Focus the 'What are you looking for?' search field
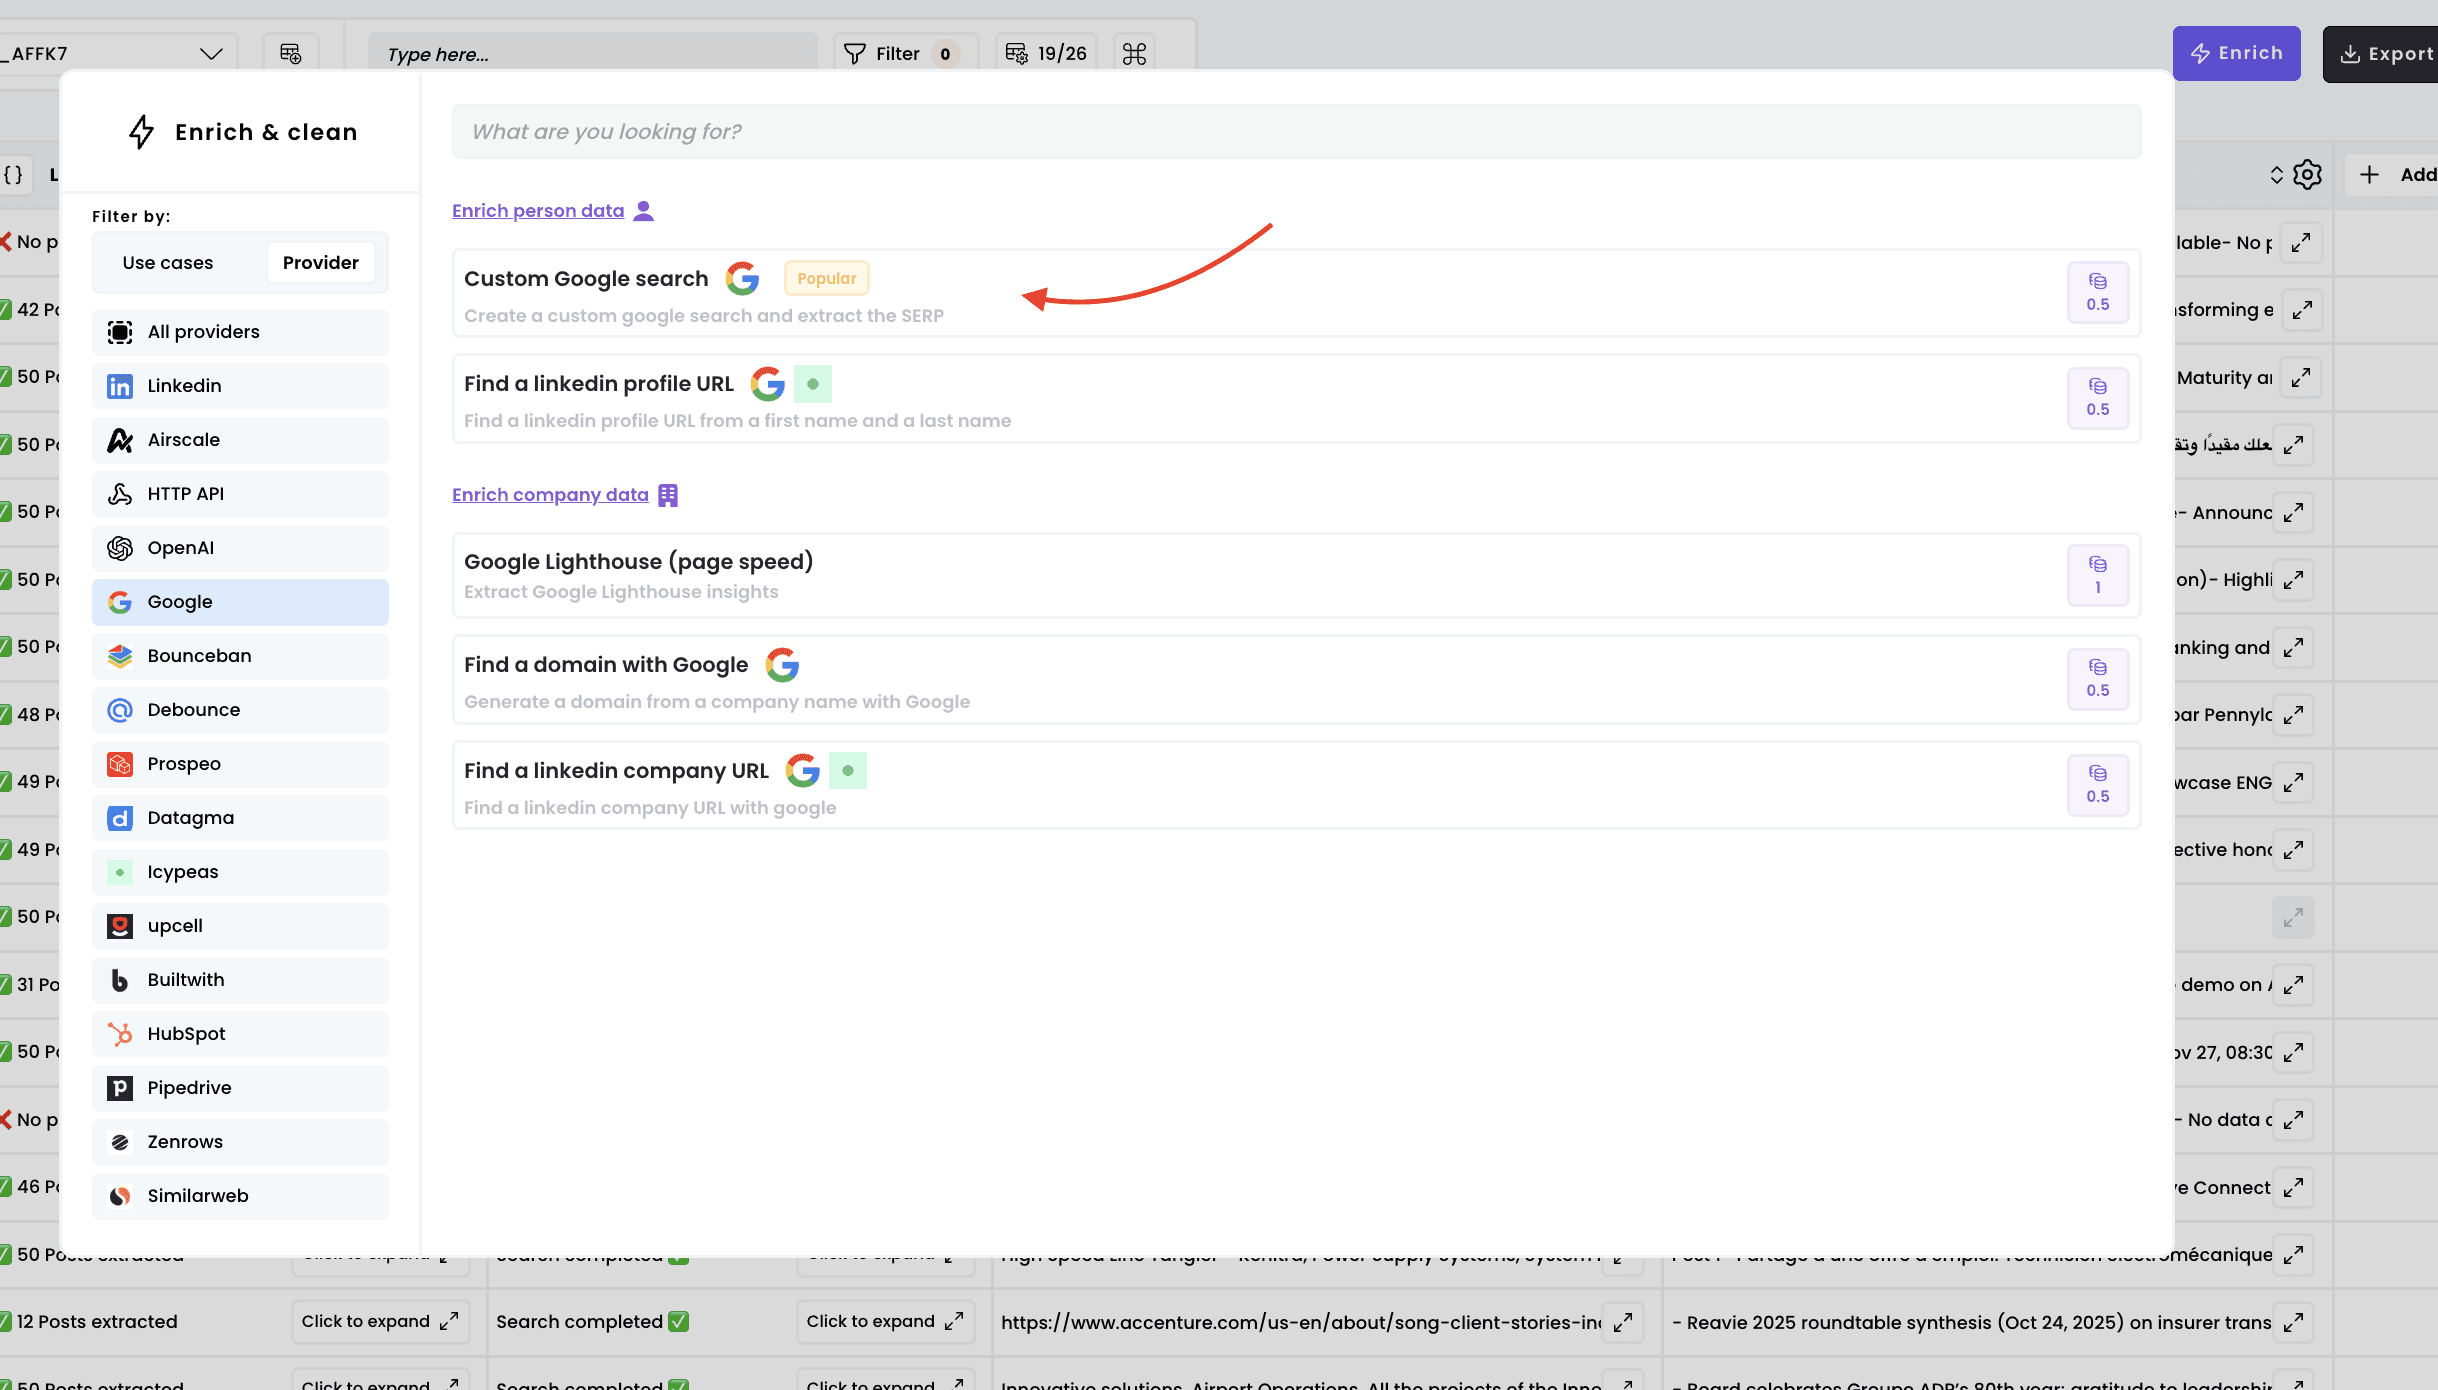 tap(1296, 132)
